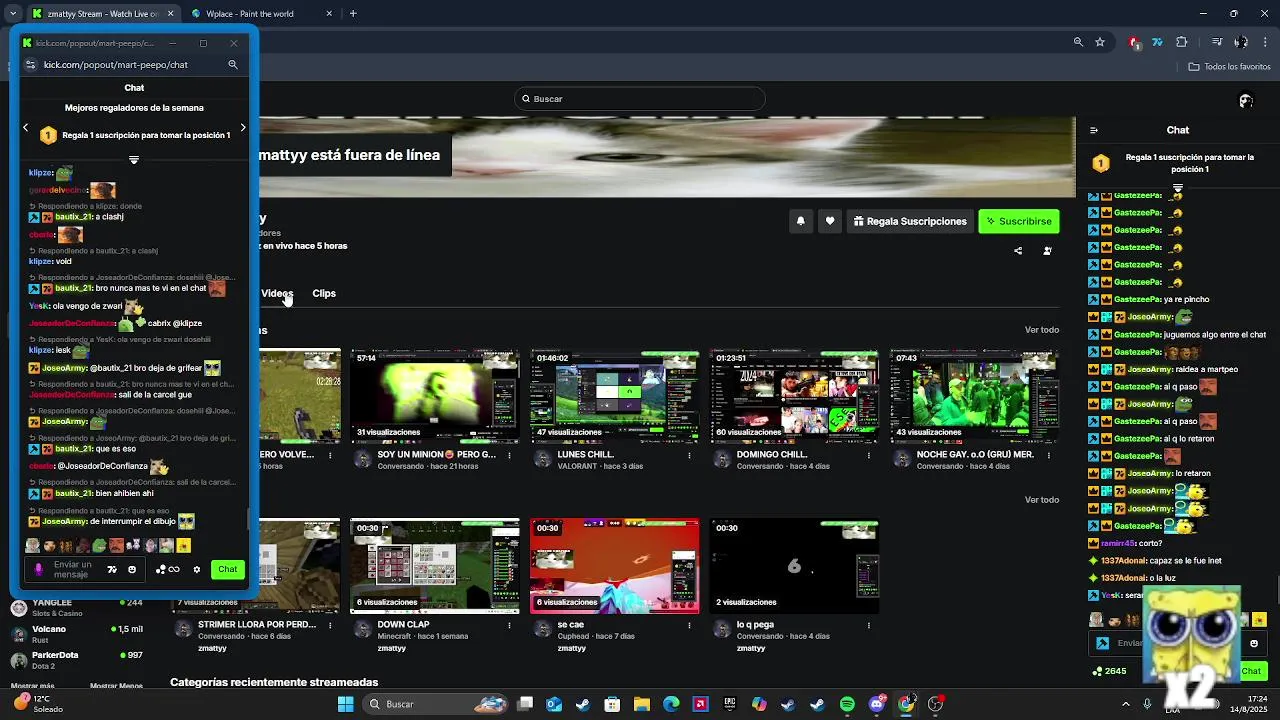Open the Wplace - Paint the world tab
This screenshot has width=1280, height=720.
pyautogui.click(x=261, y=14)
